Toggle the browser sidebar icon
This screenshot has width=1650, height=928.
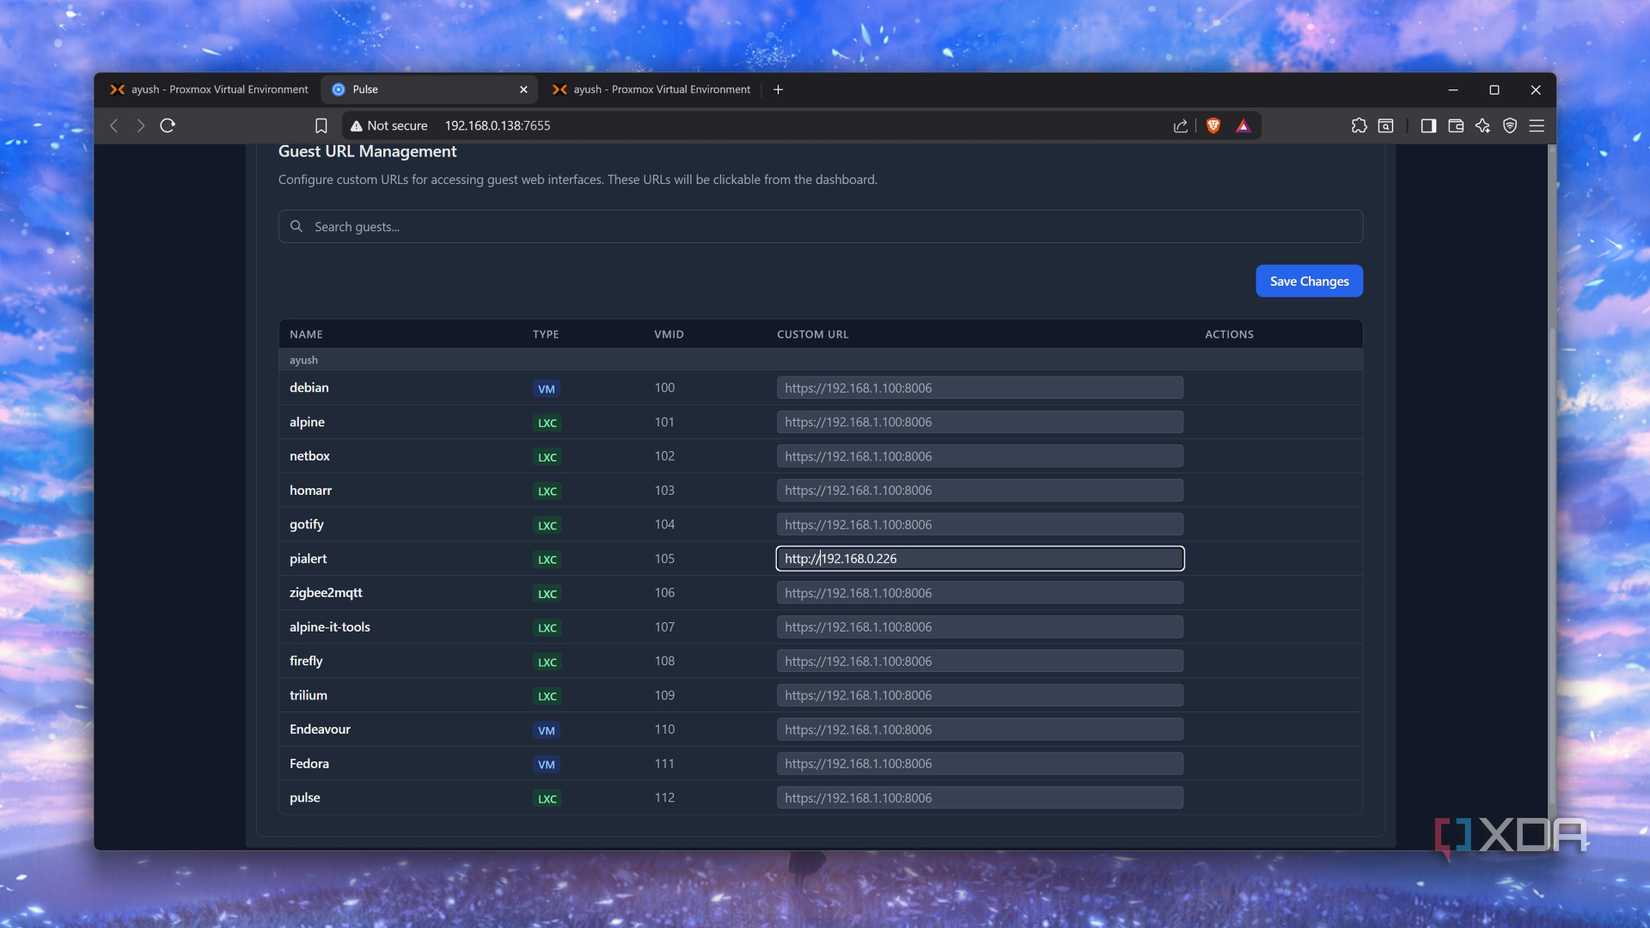coord(1428,126)
